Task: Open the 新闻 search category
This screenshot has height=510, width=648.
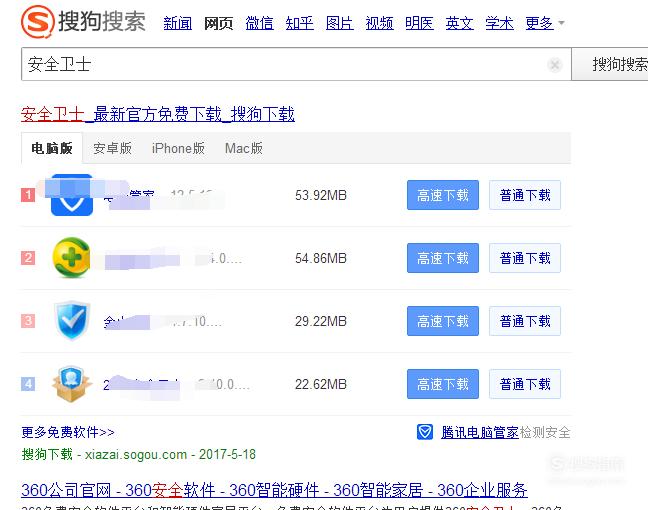Action: click(x=178, y=23)
